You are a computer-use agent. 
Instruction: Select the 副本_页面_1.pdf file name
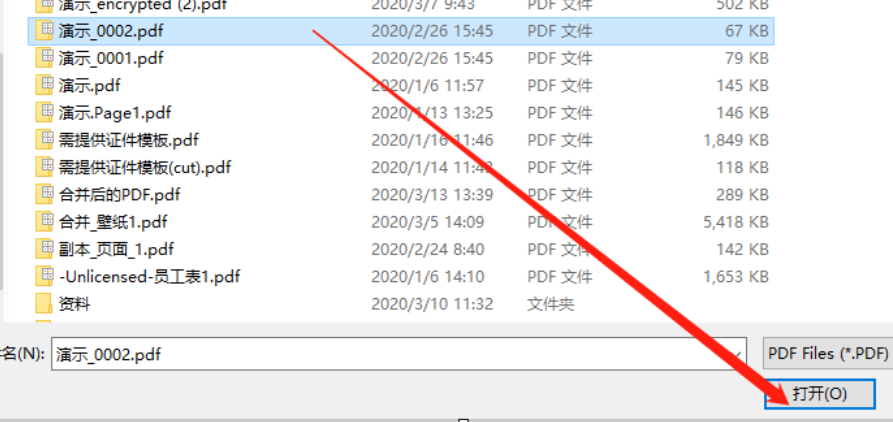point(116,249)
